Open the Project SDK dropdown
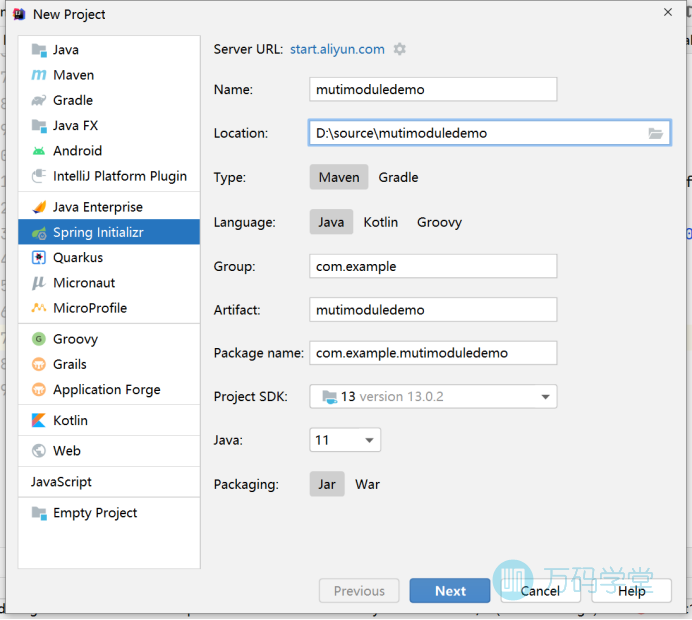Screen dimensions: 692x620 tap(433, 396)
